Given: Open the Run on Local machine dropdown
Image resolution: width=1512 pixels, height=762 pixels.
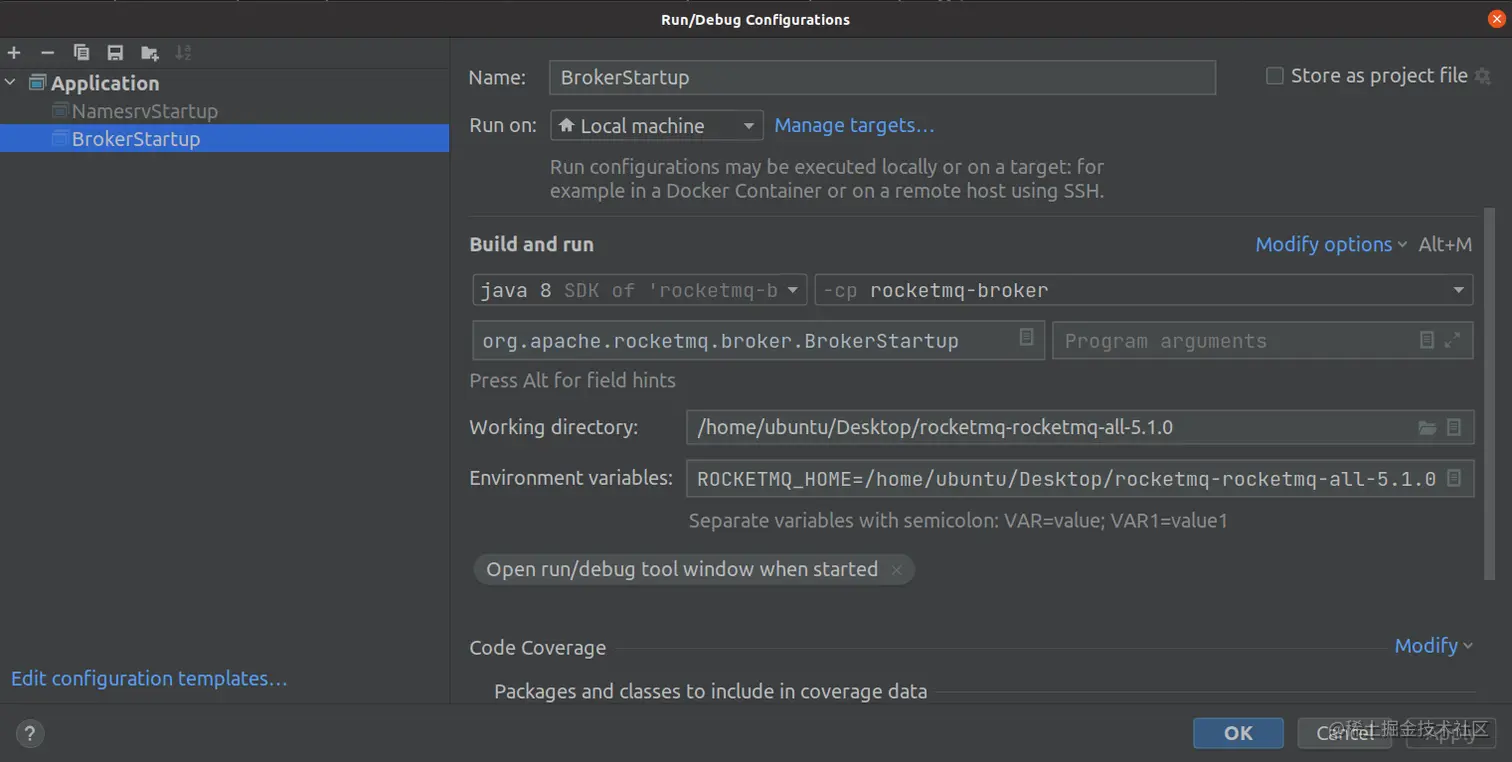Looking at the screenshot, I should click(656, 126).
